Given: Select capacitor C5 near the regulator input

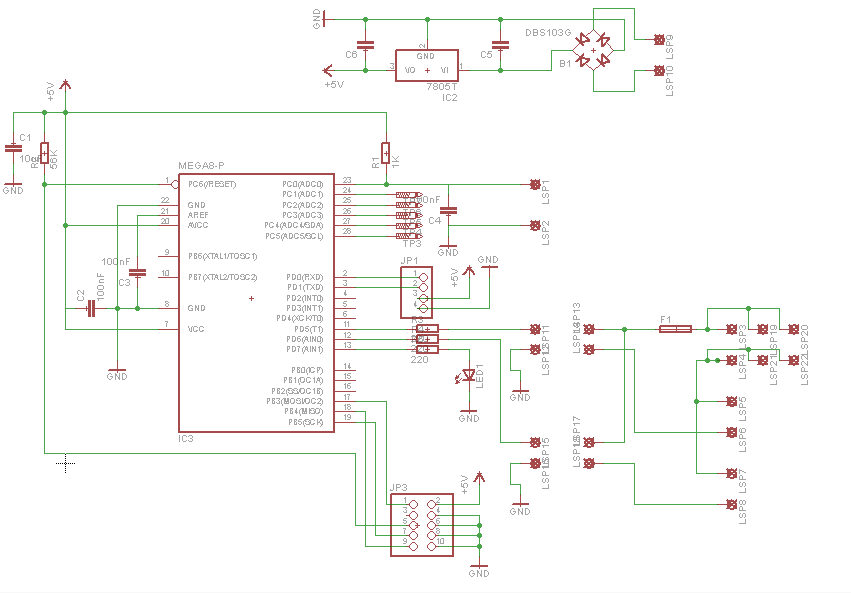Looking at the screenshot, I should click(500, 45).
